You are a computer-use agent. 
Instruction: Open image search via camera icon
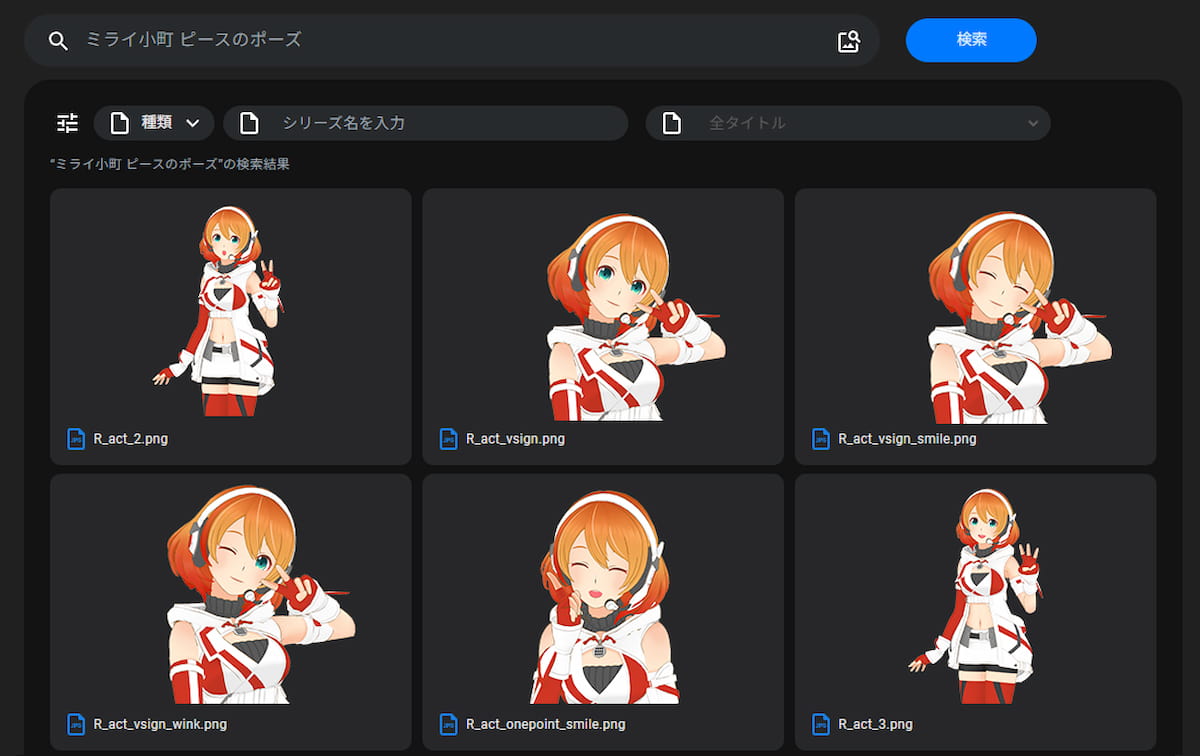coord(848,41)
